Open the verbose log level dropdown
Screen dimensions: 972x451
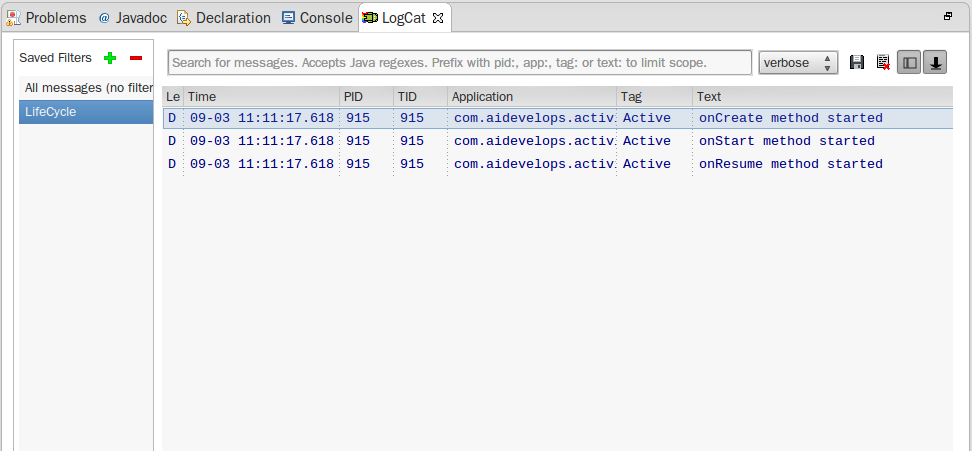pyautogui.click(x=798, y=63)
